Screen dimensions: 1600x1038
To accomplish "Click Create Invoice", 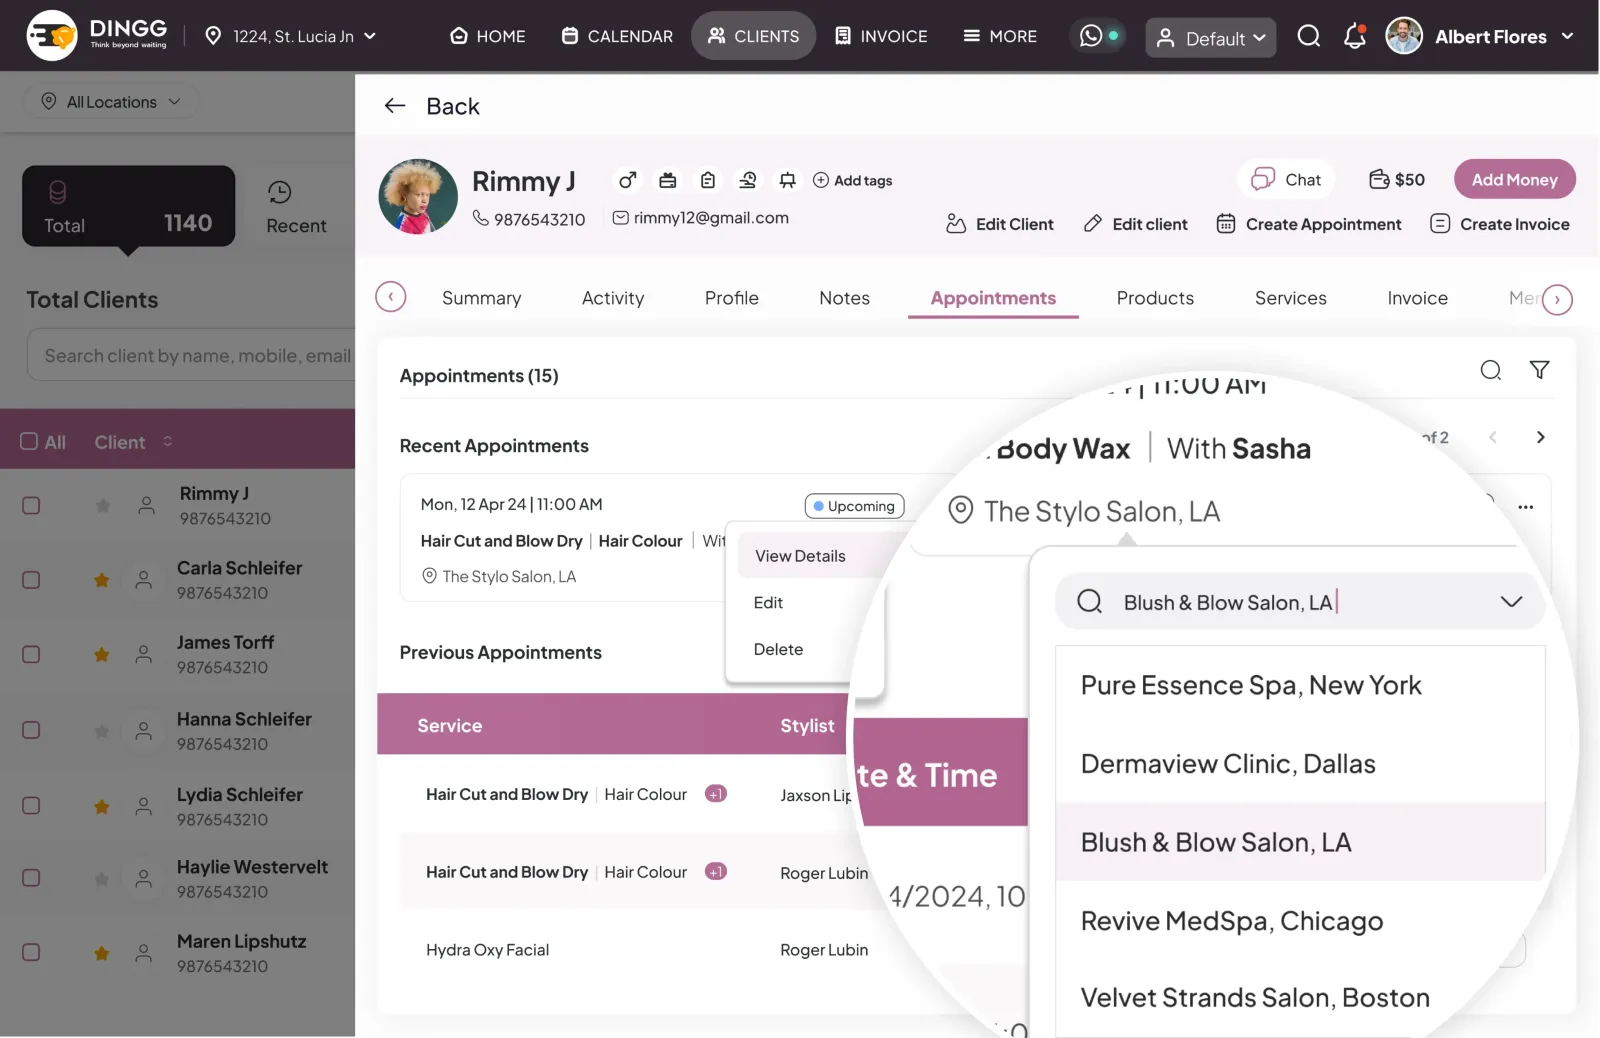I will tap(1500, 224).
